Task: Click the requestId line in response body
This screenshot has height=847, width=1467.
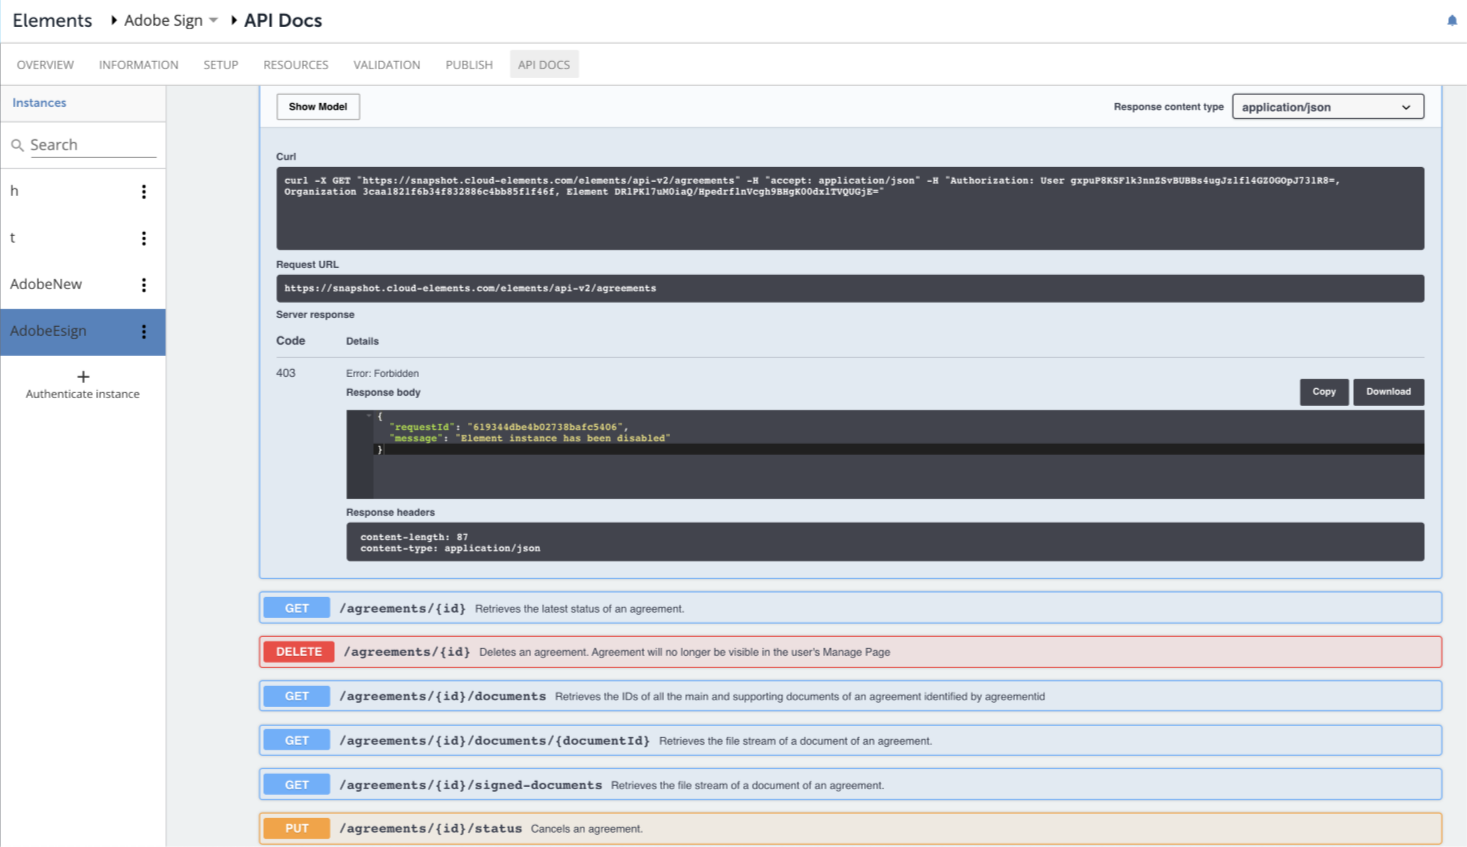Action: tap(508, 427)
